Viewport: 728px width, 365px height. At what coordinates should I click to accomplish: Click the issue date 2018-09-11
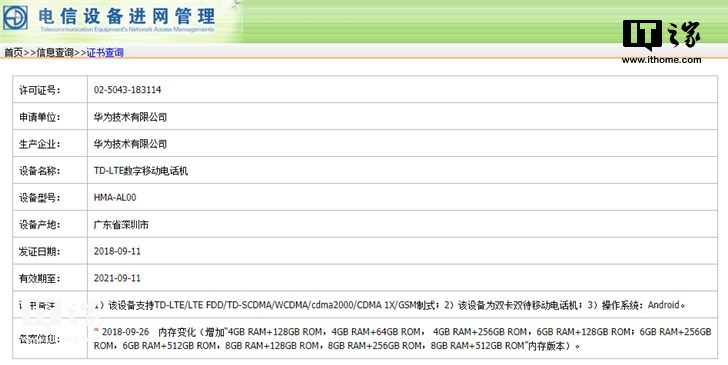[117, 251]
